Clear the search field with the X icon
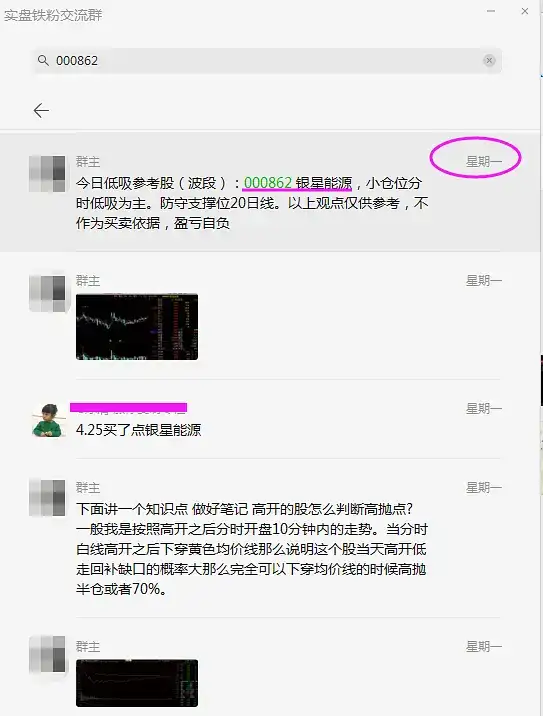 click(x=489, y=60)
